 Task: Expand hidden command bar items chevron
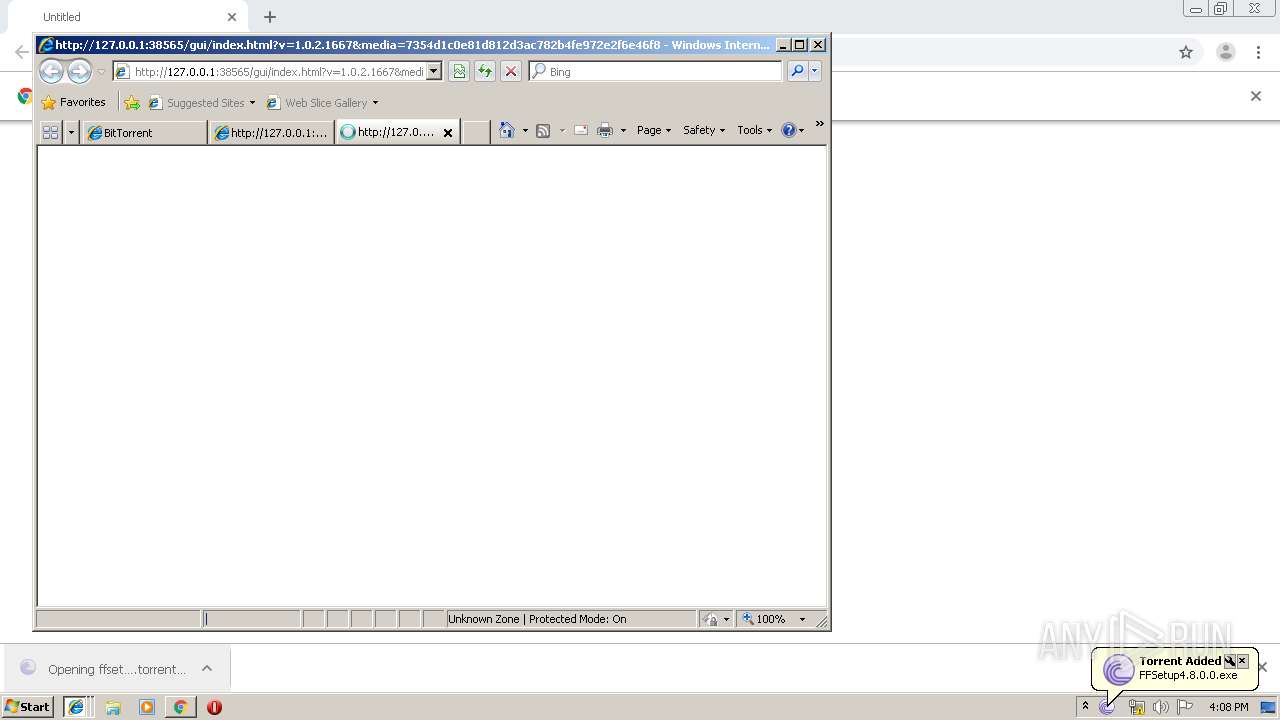point(819,125)
